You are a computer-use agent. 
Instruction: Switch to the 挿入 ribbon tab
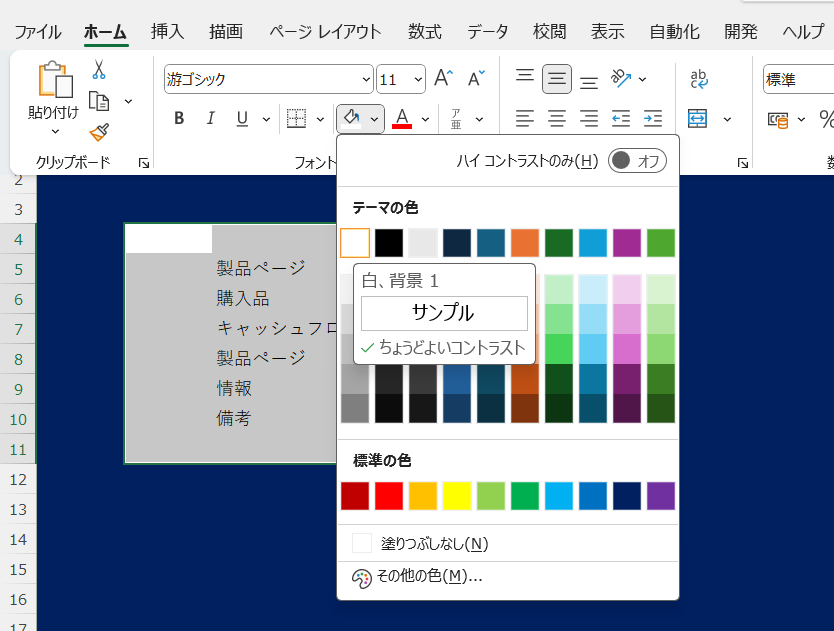(166, 31)
